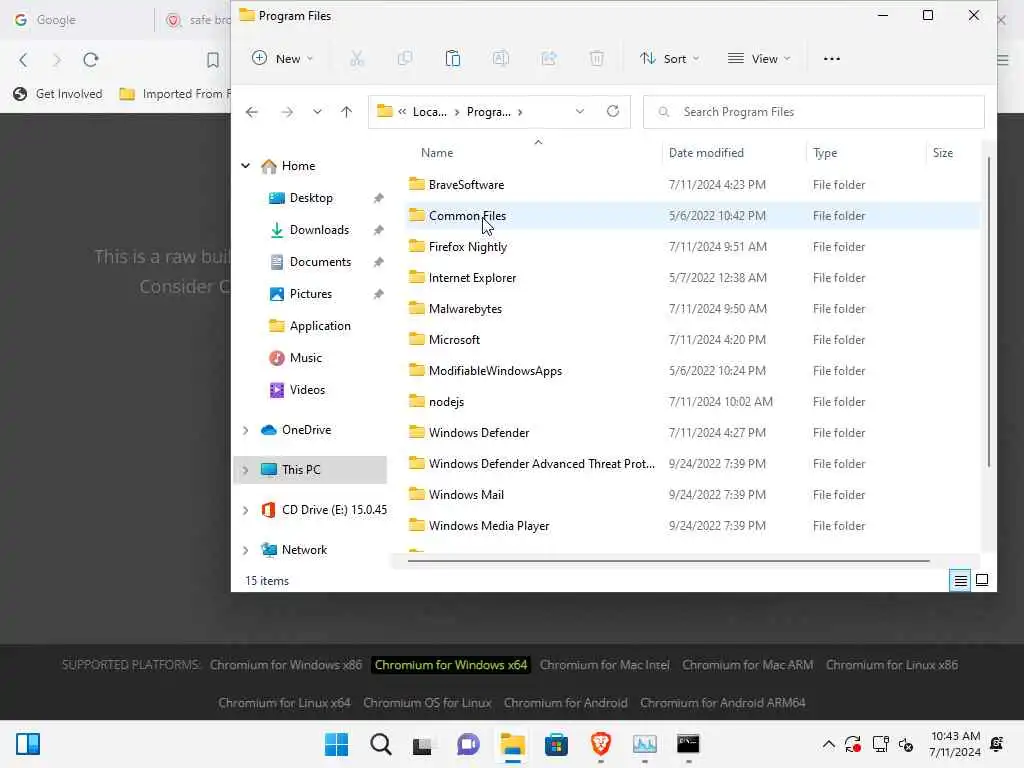Select Music in navigation pane
The width and height of the screenshot is (1024, 768).
[x=306, y=358]
